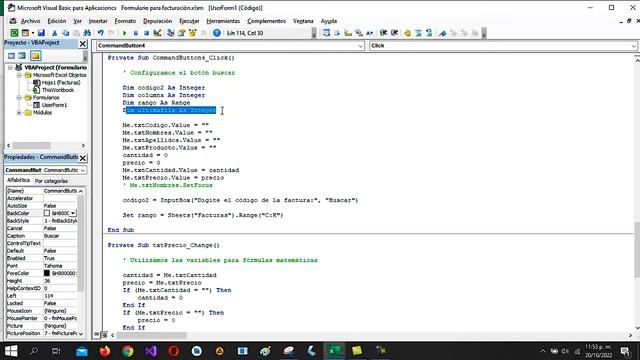Click the Copy icon in the toolbar
The height and width of the screenshot is (360, 640).
[x=65, y=33]
